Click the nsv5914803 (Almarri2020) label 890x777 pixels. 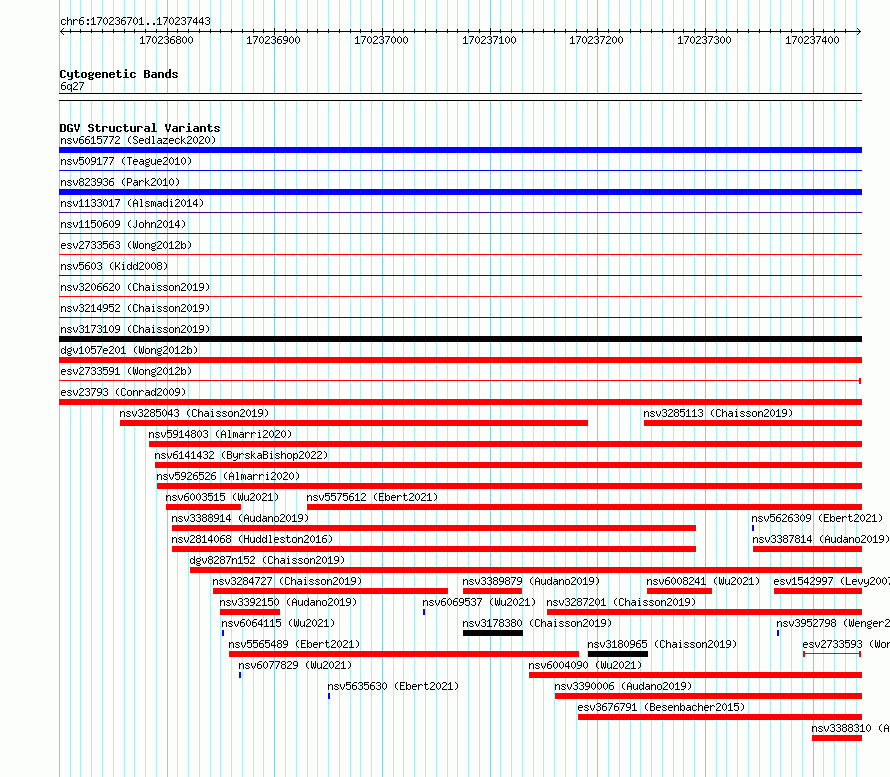click(x=220, y=434)
